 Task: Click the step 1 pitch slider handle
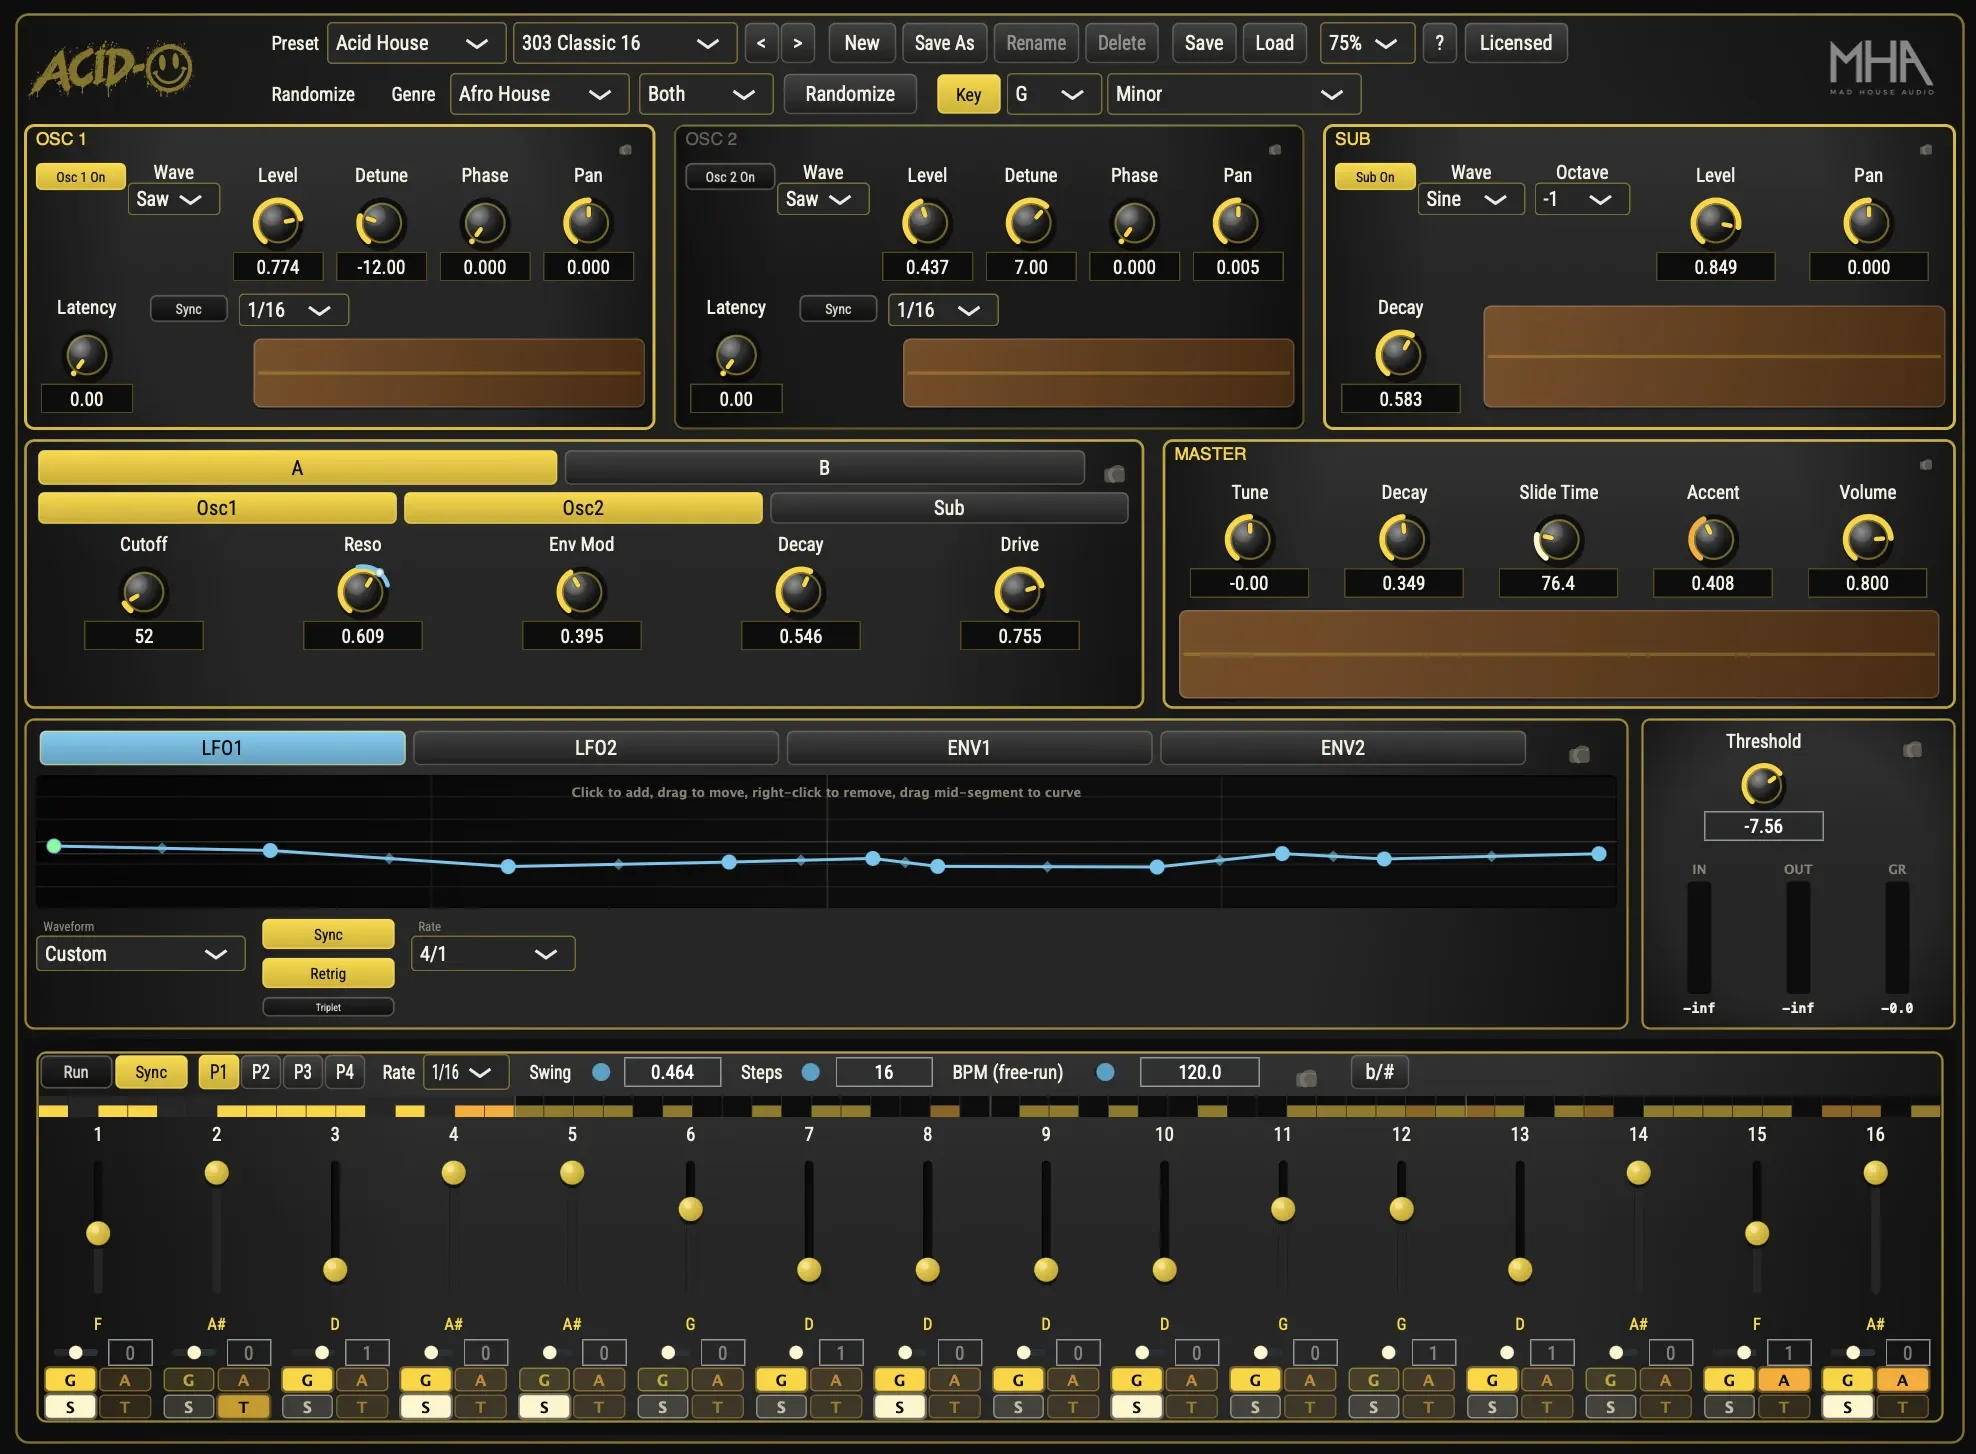click(98, 1233)
